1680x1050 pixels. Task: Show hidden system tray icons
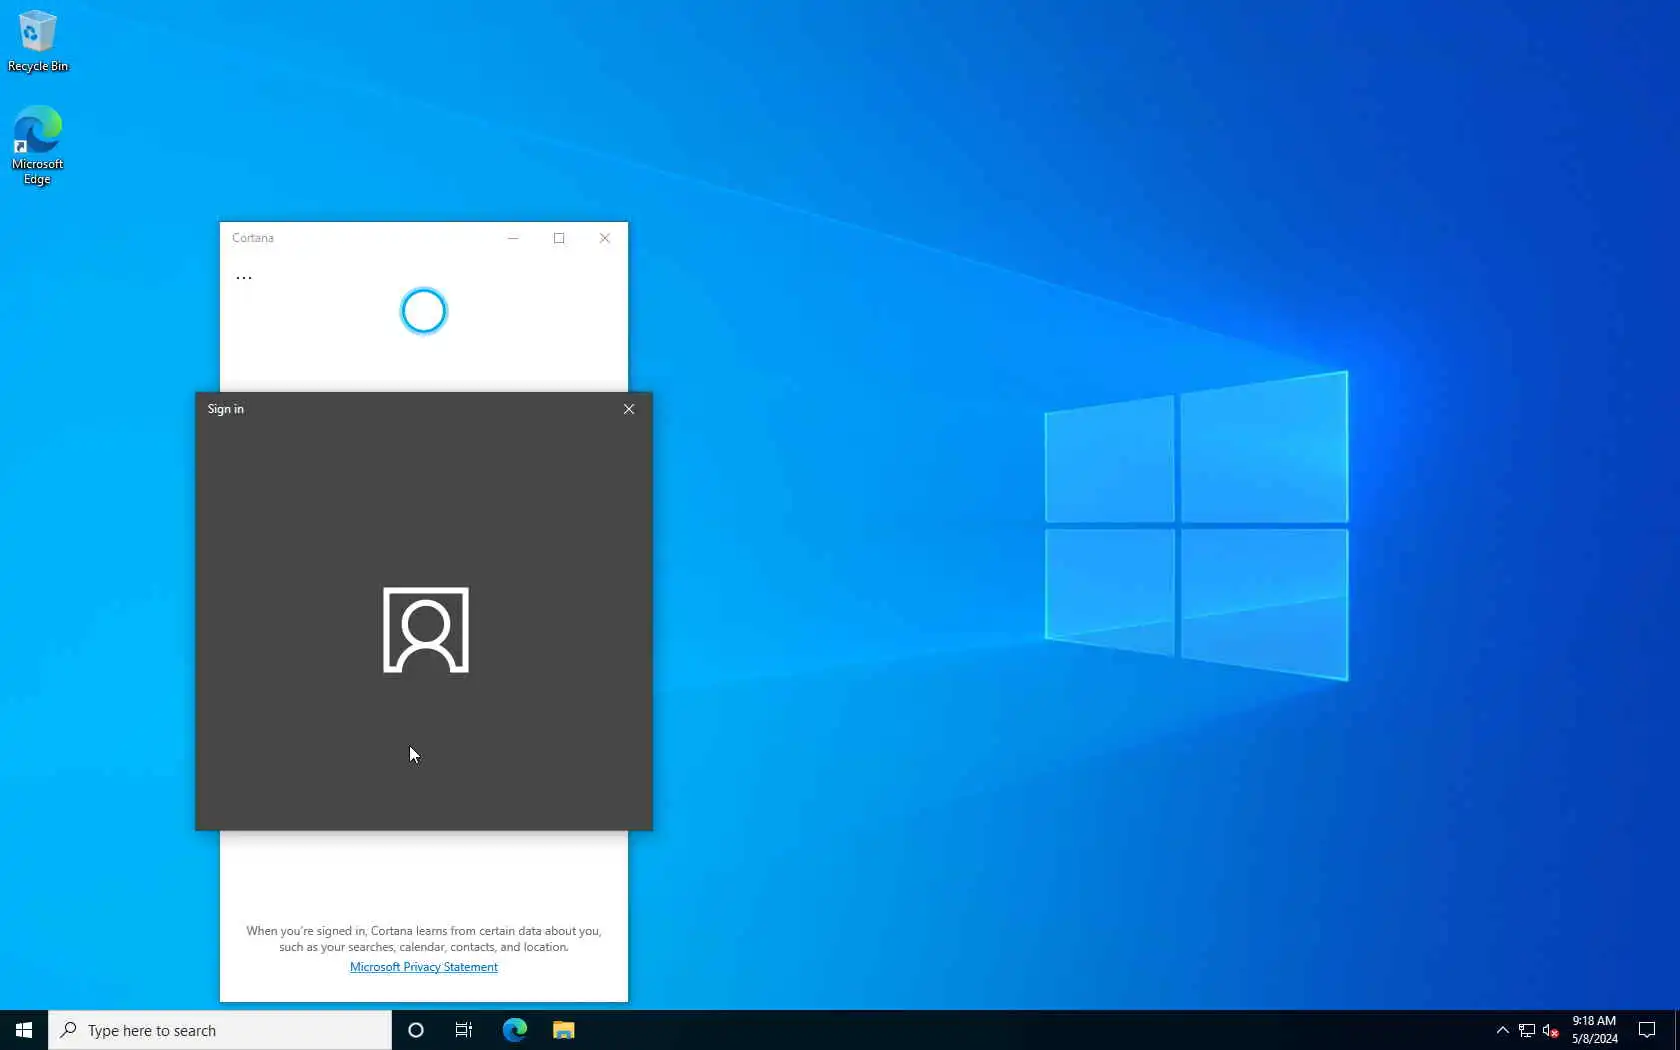point(1502,1030)
